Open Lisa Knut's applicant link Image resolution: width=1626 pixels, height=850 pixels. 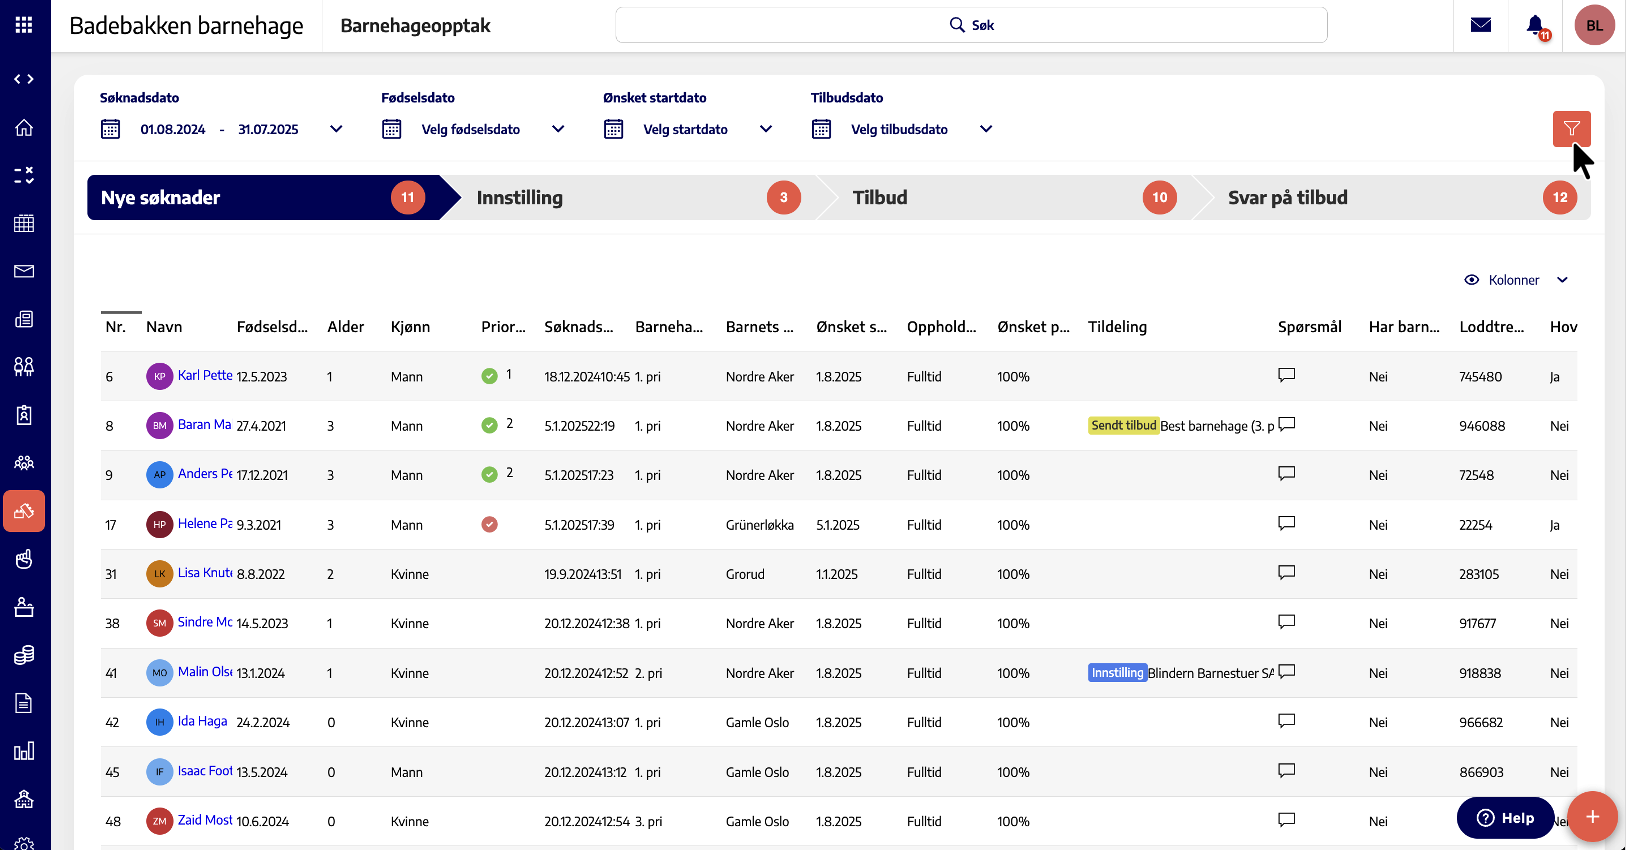tap(204, 573)
